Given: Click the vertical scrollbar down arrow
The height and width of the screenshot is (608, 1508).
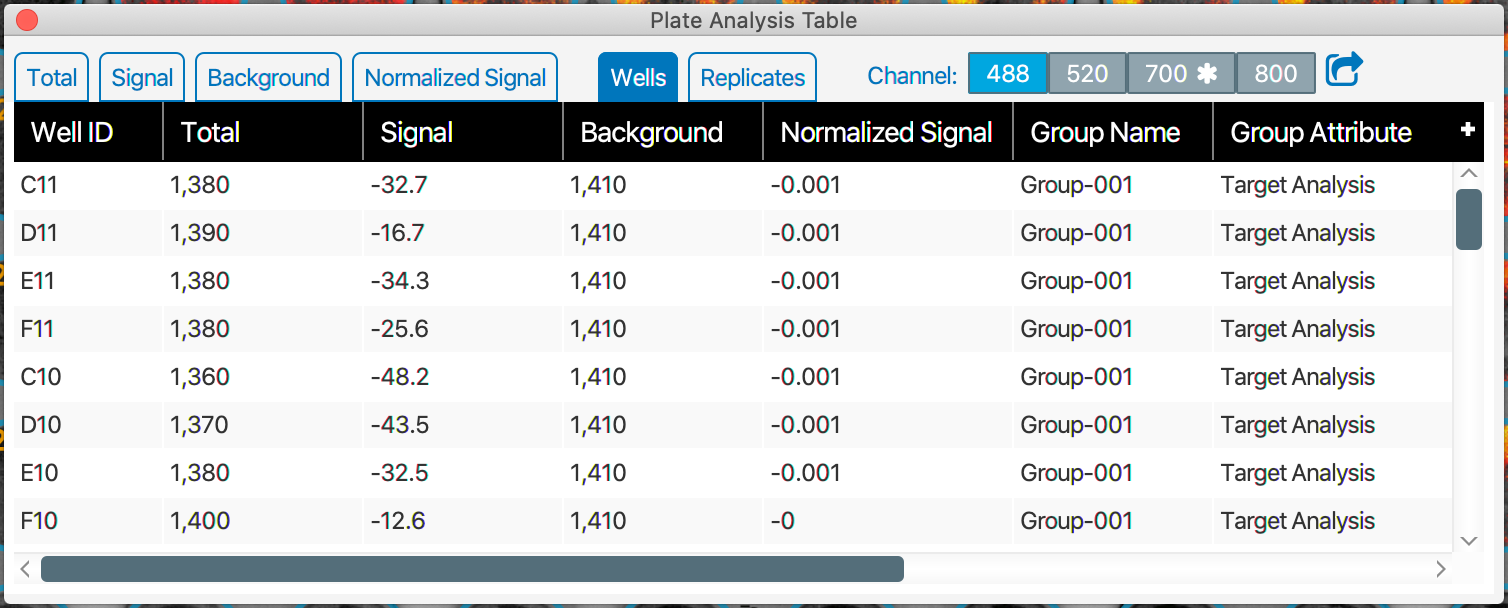Looking at the screenshot, I should click(x=1468, y=541).
